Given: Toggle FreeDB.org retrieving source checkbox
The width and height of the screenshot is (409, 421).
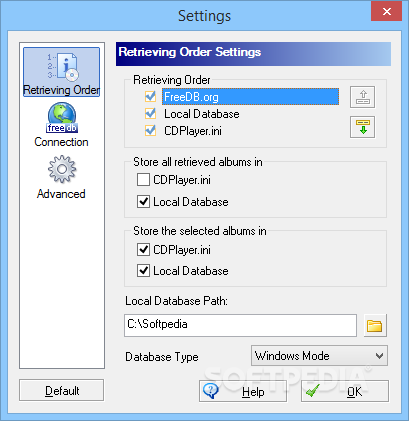Looking at the screenshot, I should [x=150, y=97].
